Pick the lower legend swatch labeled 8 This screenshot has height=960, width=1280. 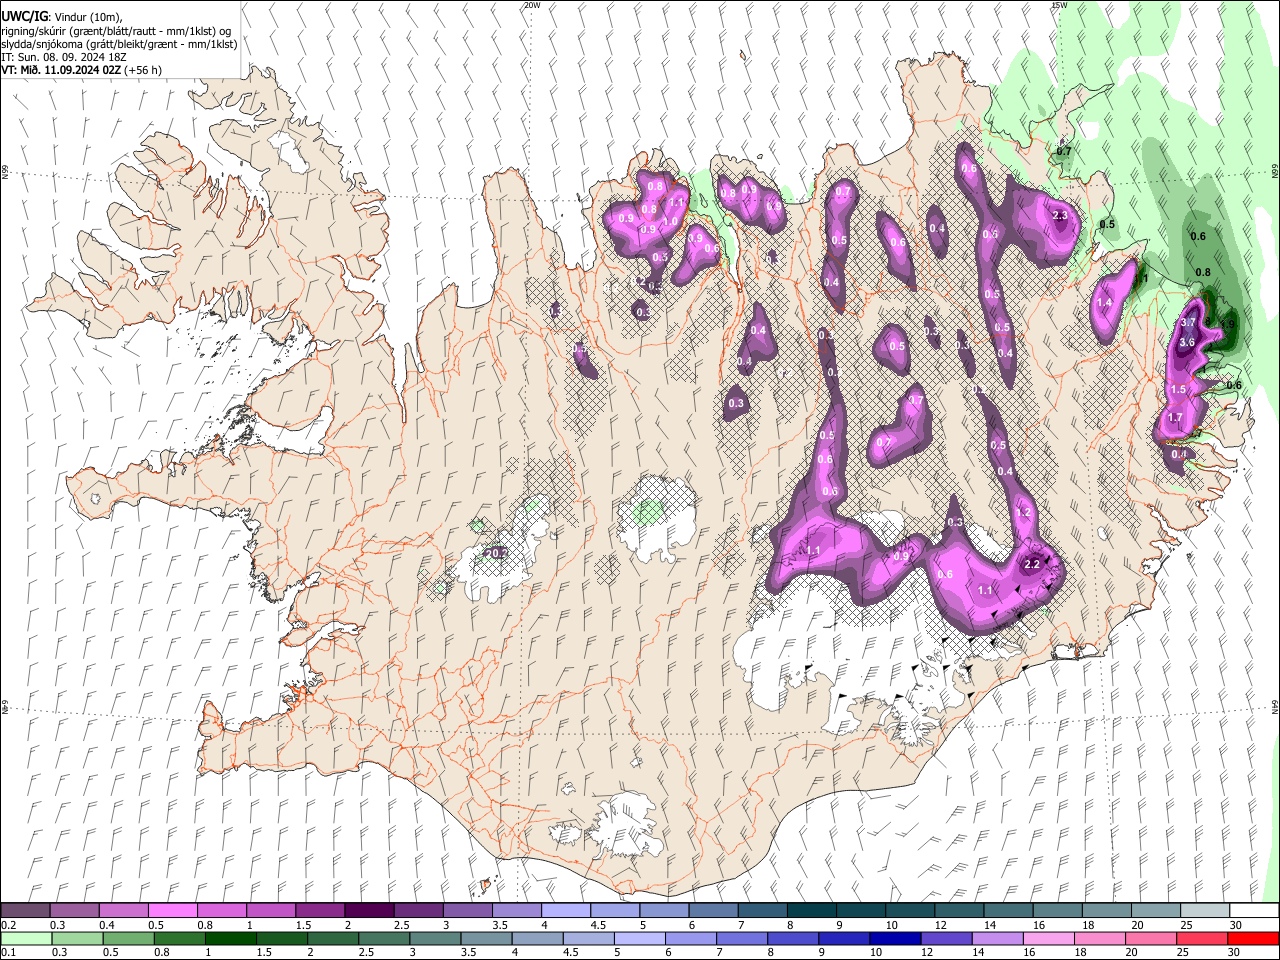click(792, 939)
